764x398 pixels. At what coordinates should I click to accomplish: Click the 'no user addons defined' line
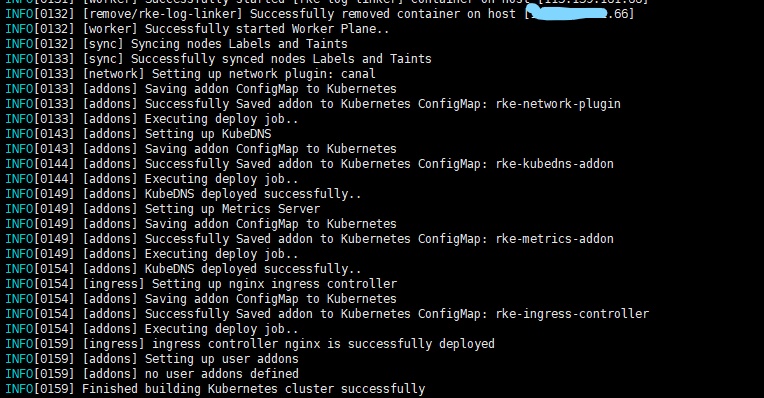(152, 374)
